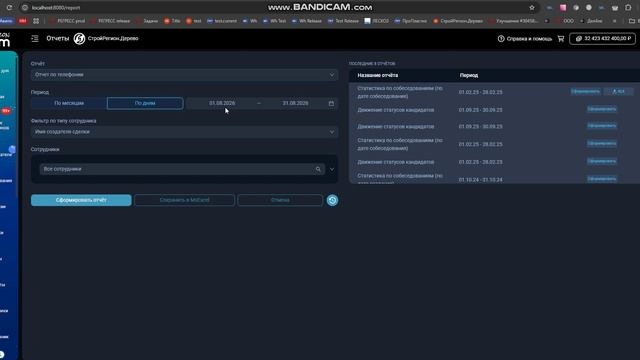The image size is (640, 360).
Task: Click the Сформировать отчёт button
Action: [81, 200]
